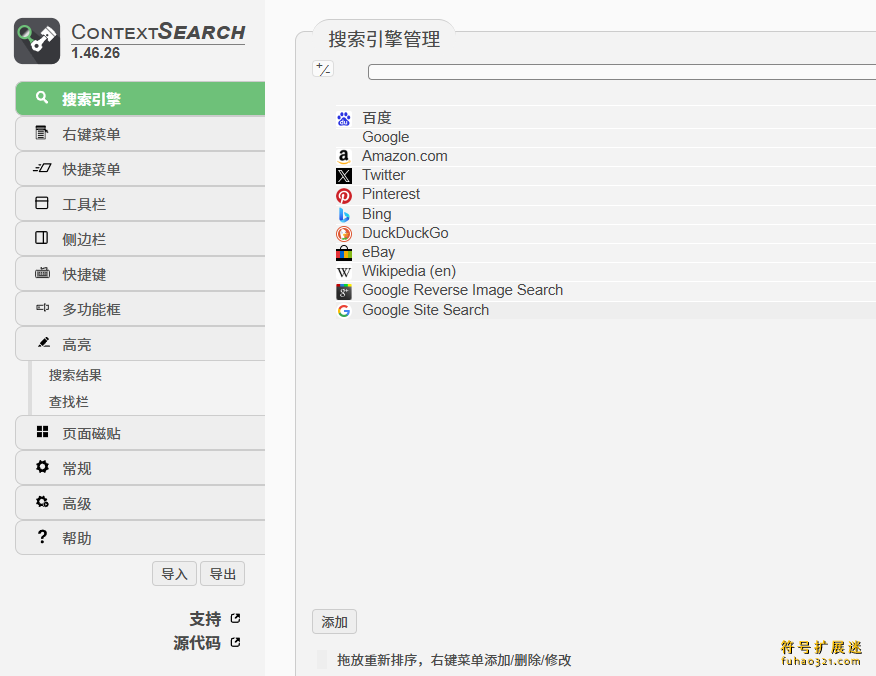Viewport: 876px width, 676px height.
Task: Select the 高亮 menu item
Action: tap(140, 344)
